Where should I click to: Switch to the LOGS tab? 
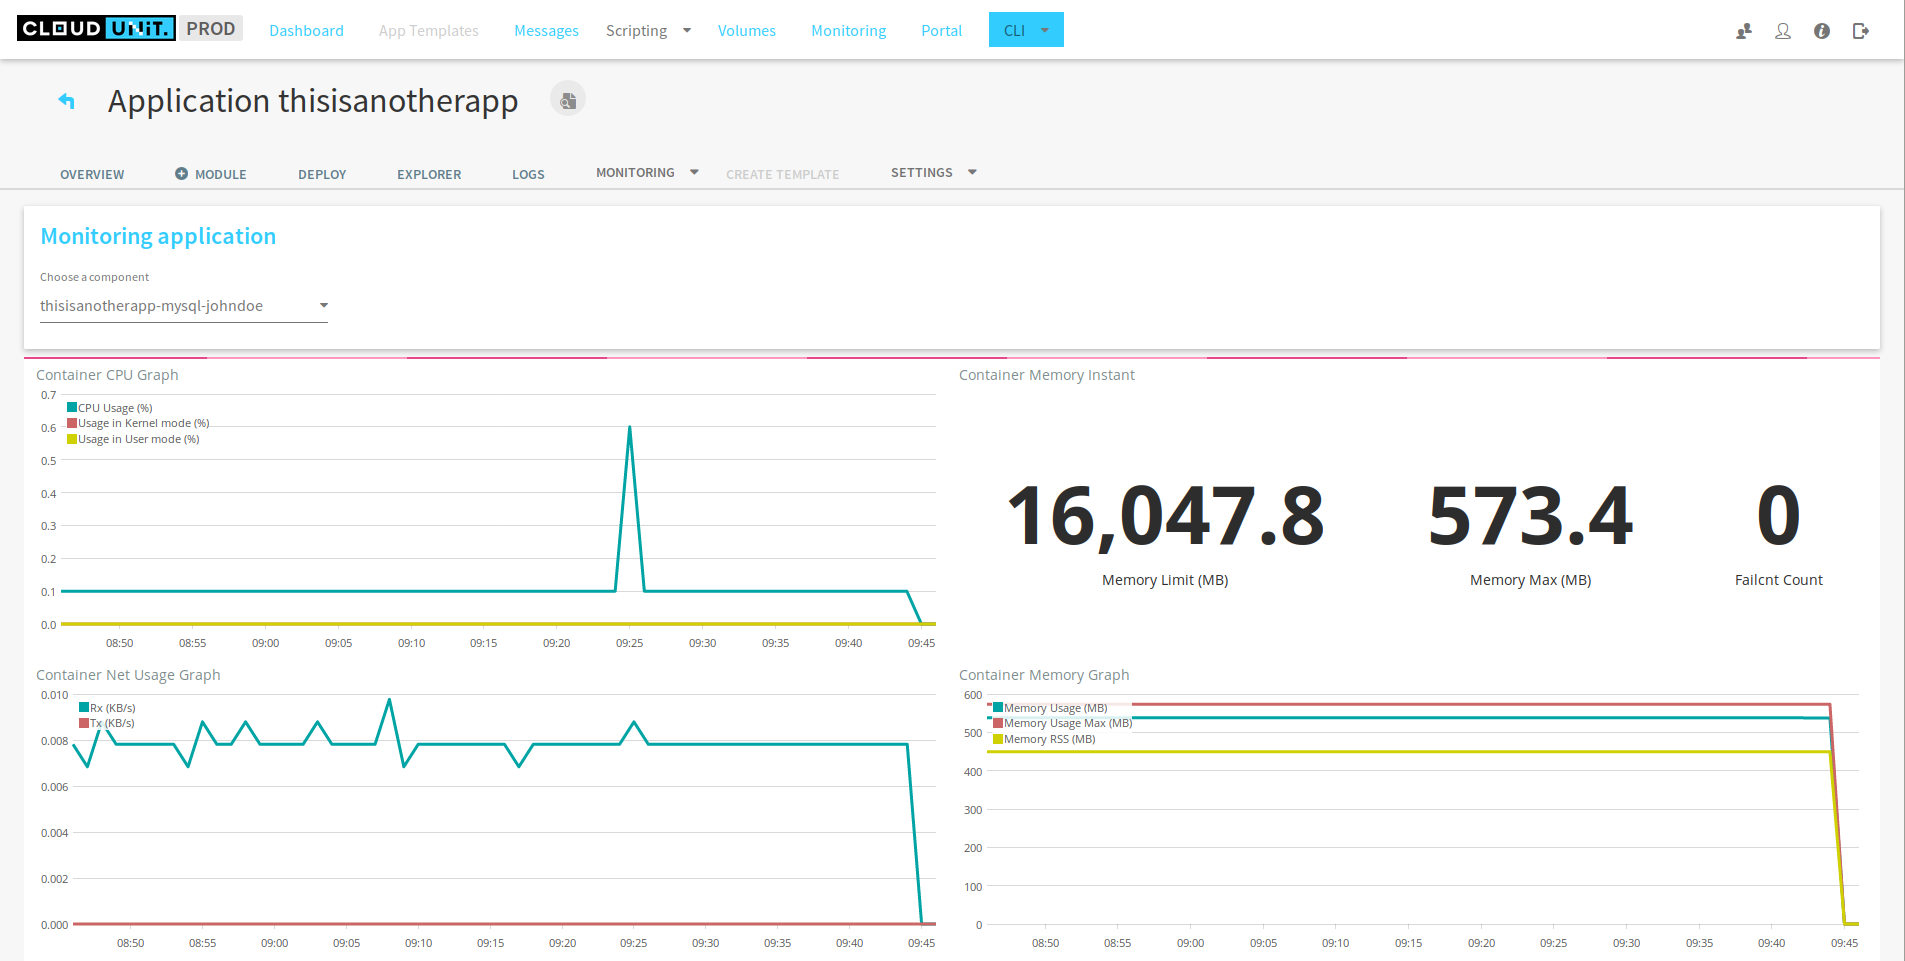tap(528, 173)
